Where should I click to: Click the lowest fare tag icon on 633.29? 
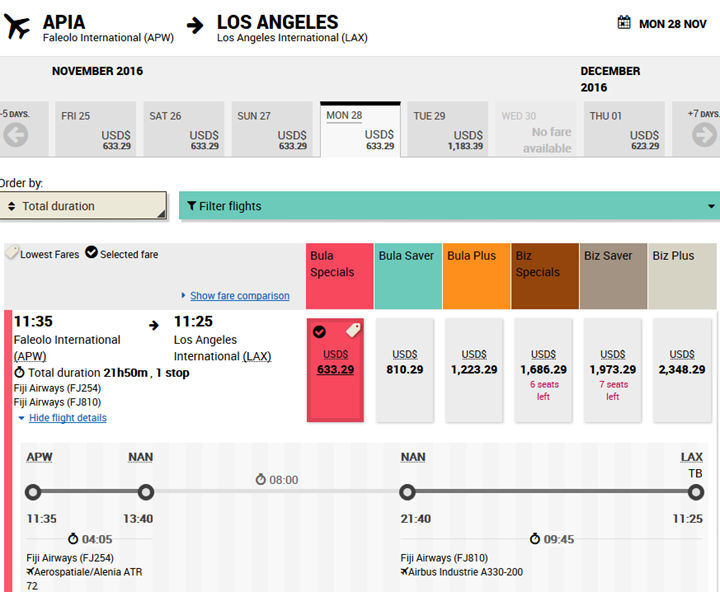point(353,331)
